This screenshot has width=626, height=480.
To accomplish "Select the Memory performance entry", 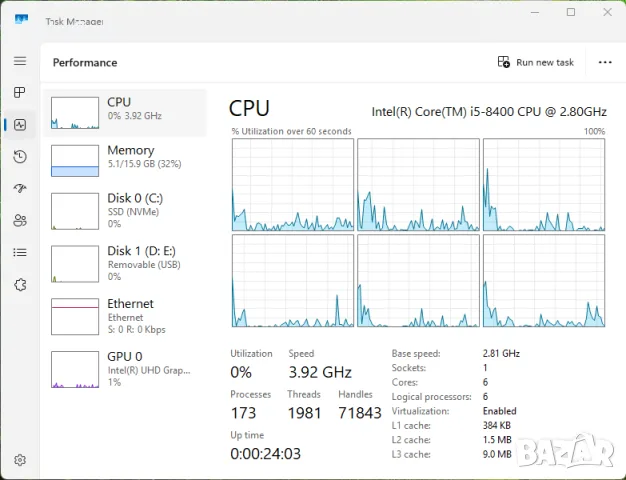I will point(125,161).
